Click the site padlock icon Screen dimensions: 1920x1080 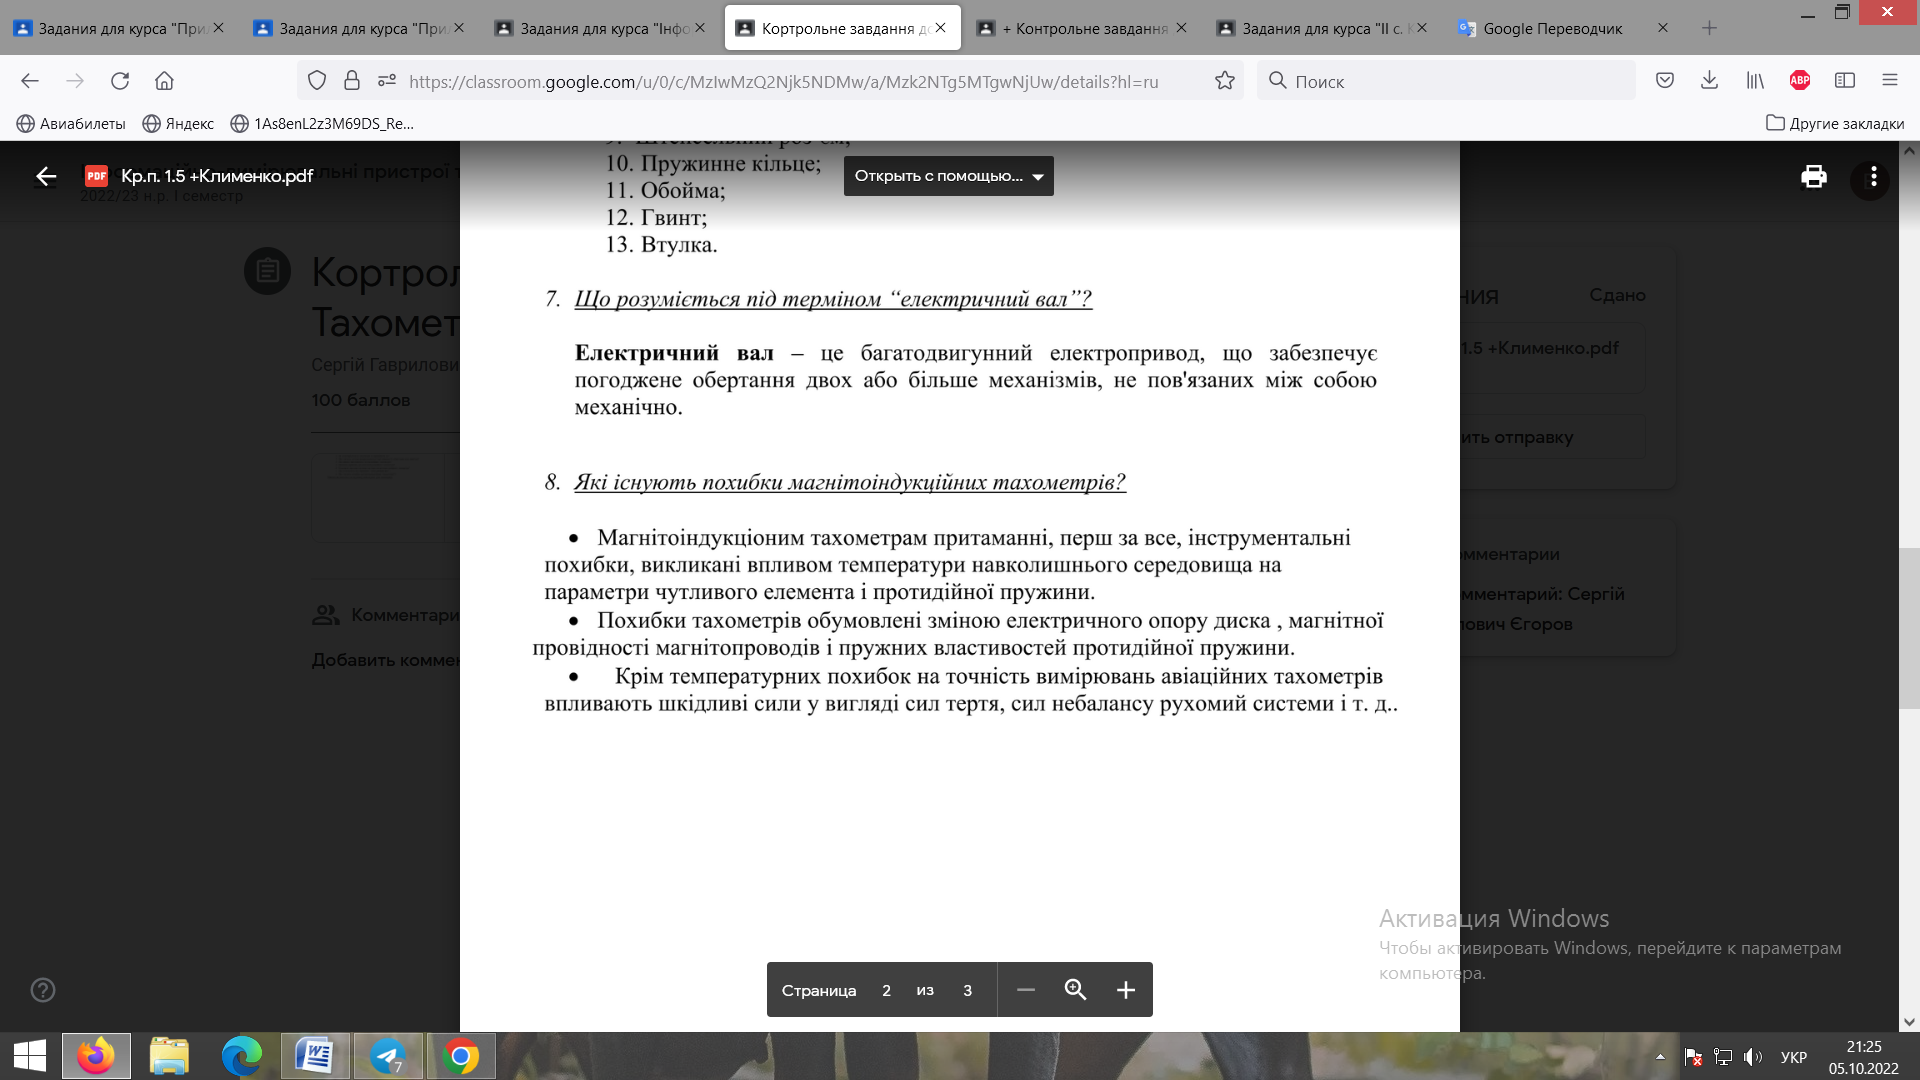(352, 81)
